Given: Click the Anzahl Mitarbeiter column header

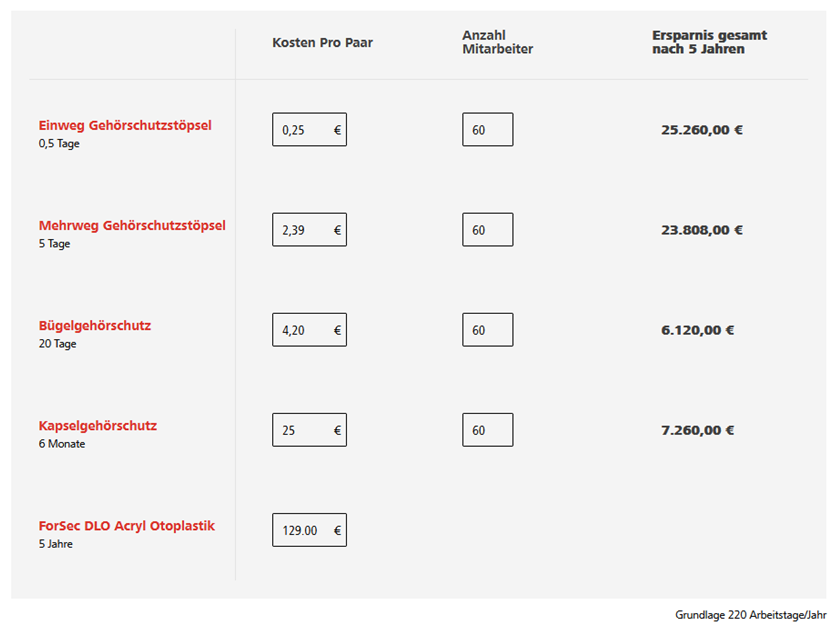Looking at the screenshot, I should coord(497,42).
